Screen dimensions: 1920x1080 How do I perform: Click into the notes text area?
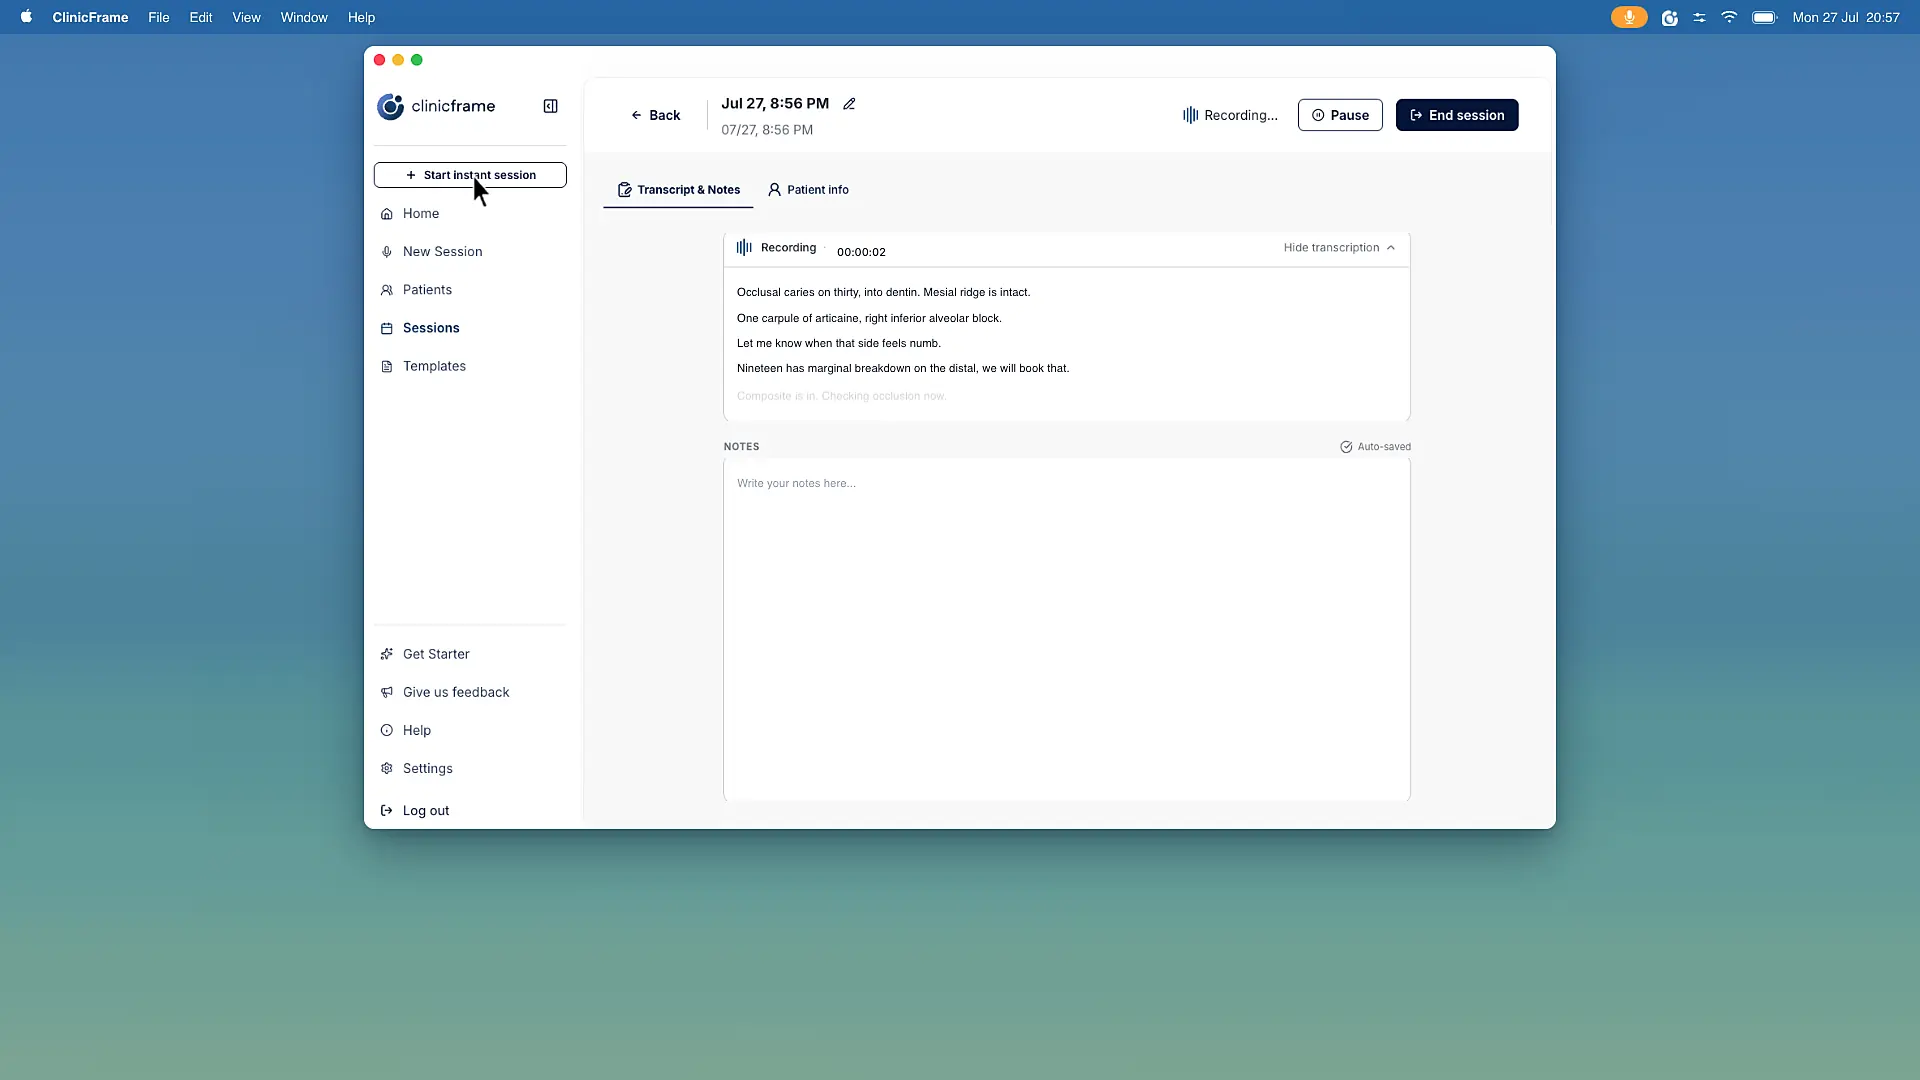pyautogui.click(x=1067, y=630)
